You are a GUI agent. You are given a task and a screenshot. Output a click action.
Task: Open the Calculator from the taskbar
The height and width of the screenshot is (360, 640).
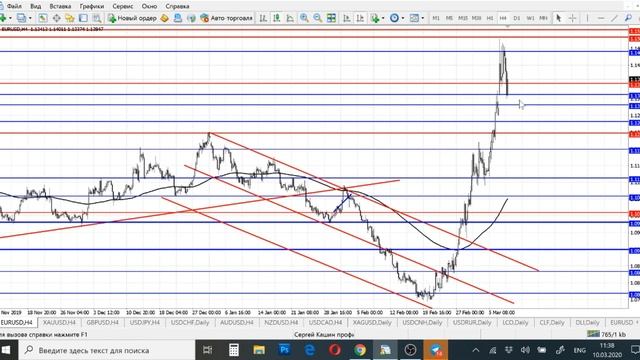(233, 350)
